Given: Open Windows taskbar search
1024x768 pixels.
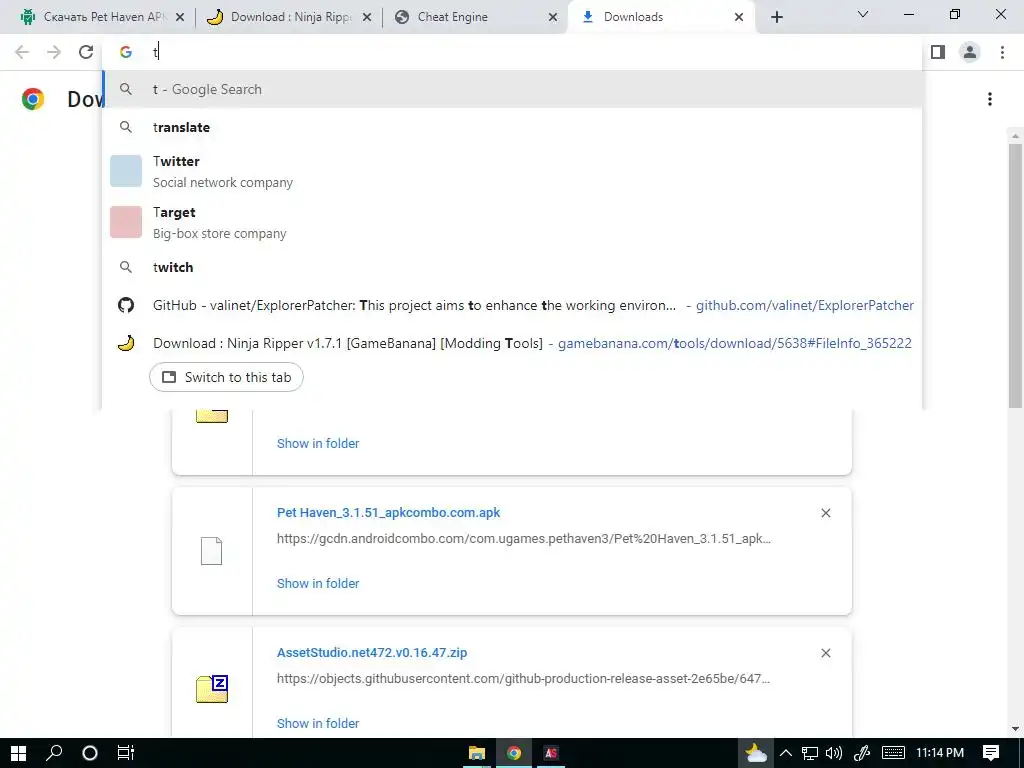Looking at the screenshot, I should 54,753.
